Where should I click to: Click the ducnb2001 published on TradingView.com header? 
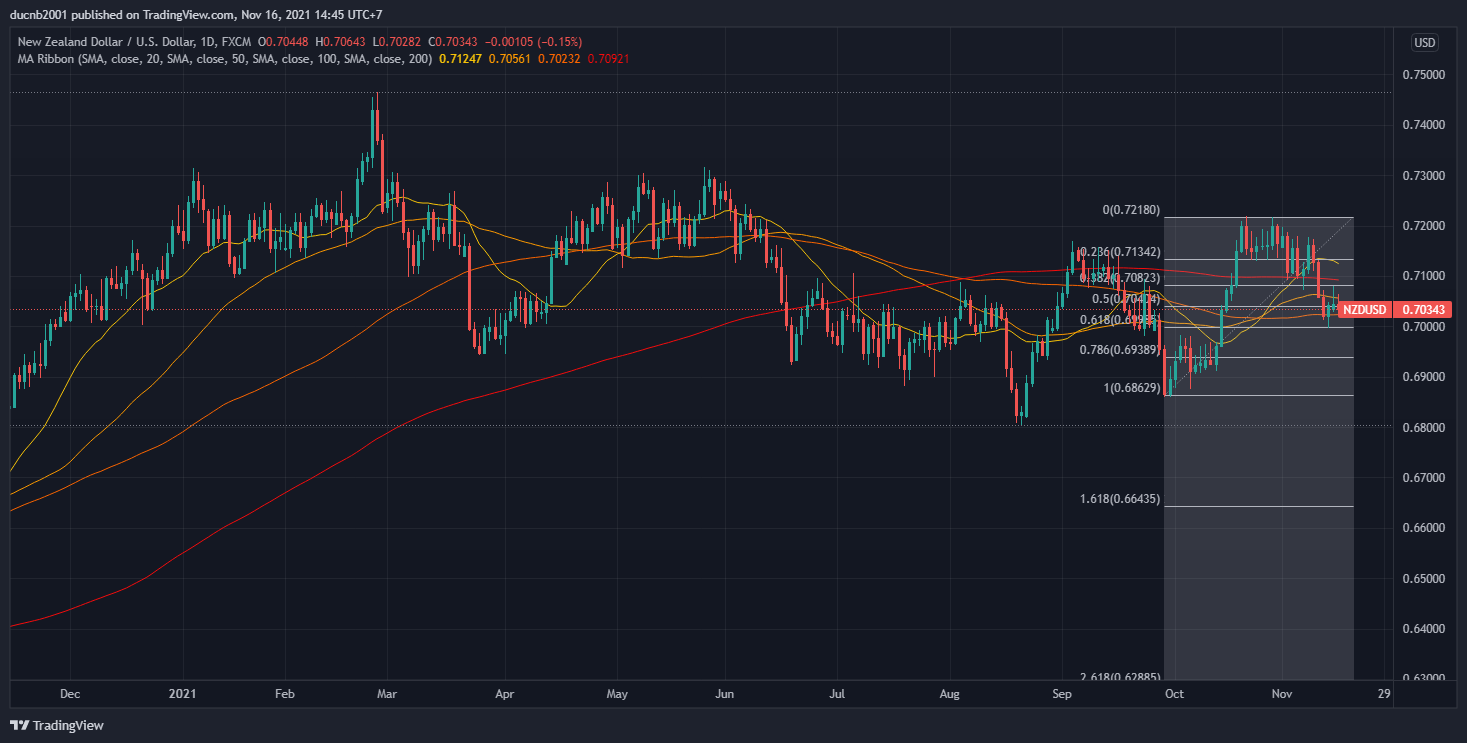pos(197,15)
